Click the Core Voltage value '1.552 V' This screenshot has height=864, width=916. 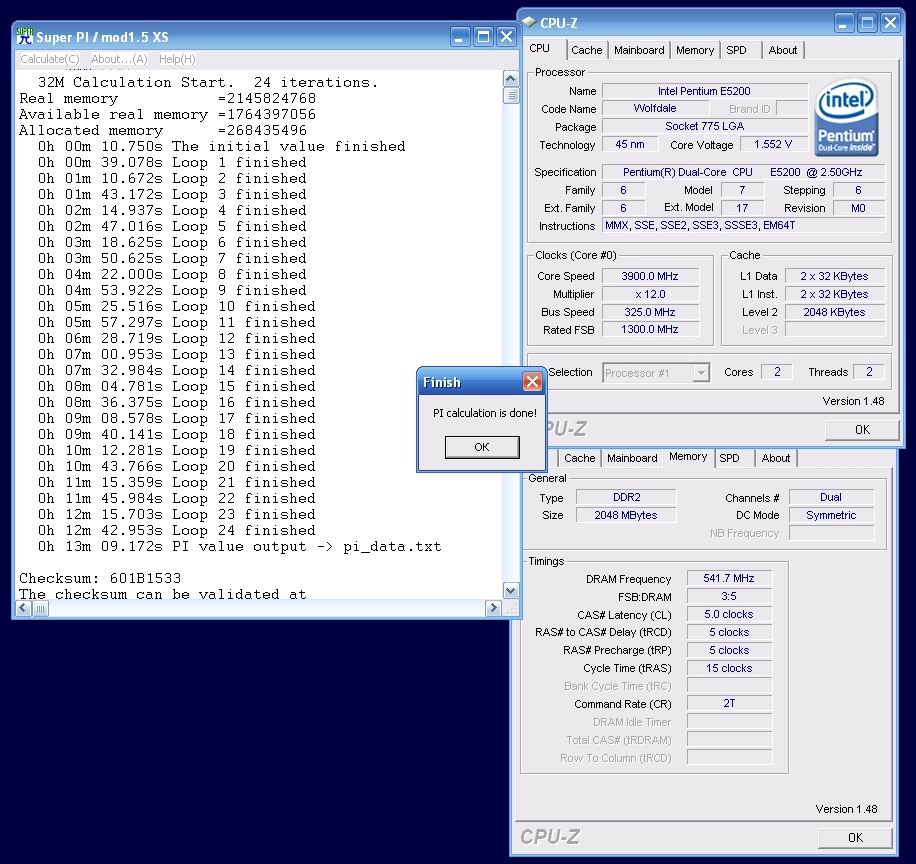773,144
